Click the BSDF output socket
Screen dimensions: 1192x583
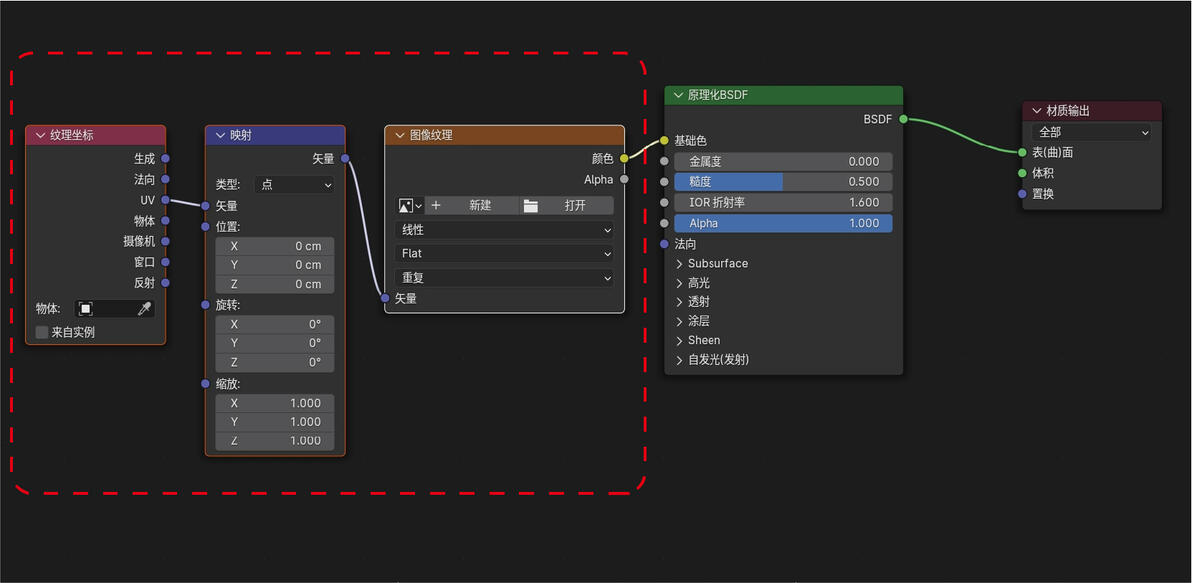903,119
